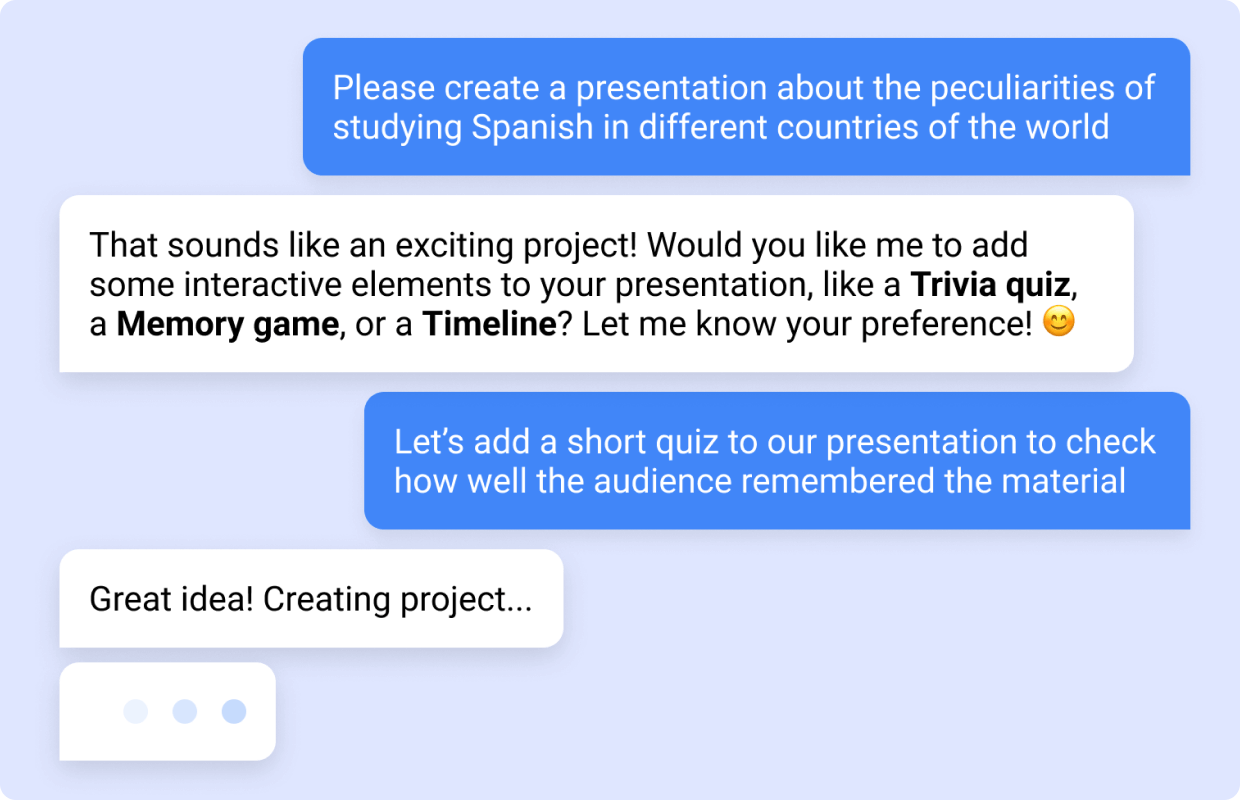Click the smiling face emoji
This screenshot has height=800, width=1240.
pyautogui.click(x=1058, y=324)
